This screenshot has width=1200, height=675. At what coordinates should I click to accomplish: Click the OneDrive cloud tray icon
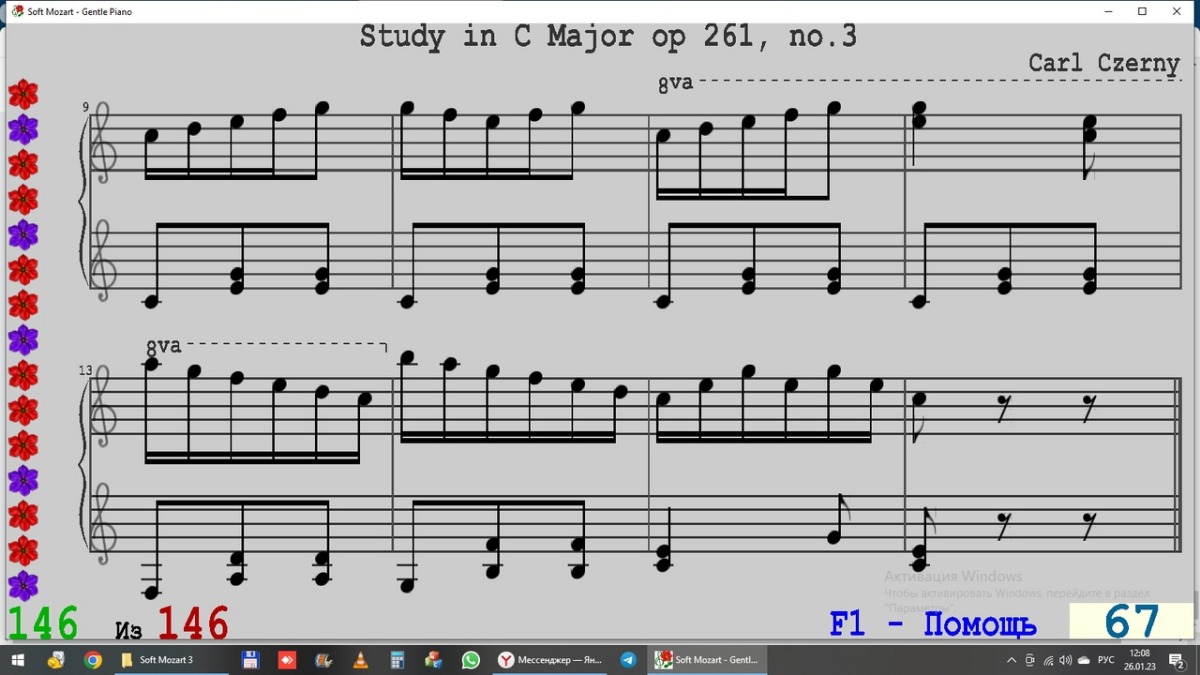[1084, 660]
